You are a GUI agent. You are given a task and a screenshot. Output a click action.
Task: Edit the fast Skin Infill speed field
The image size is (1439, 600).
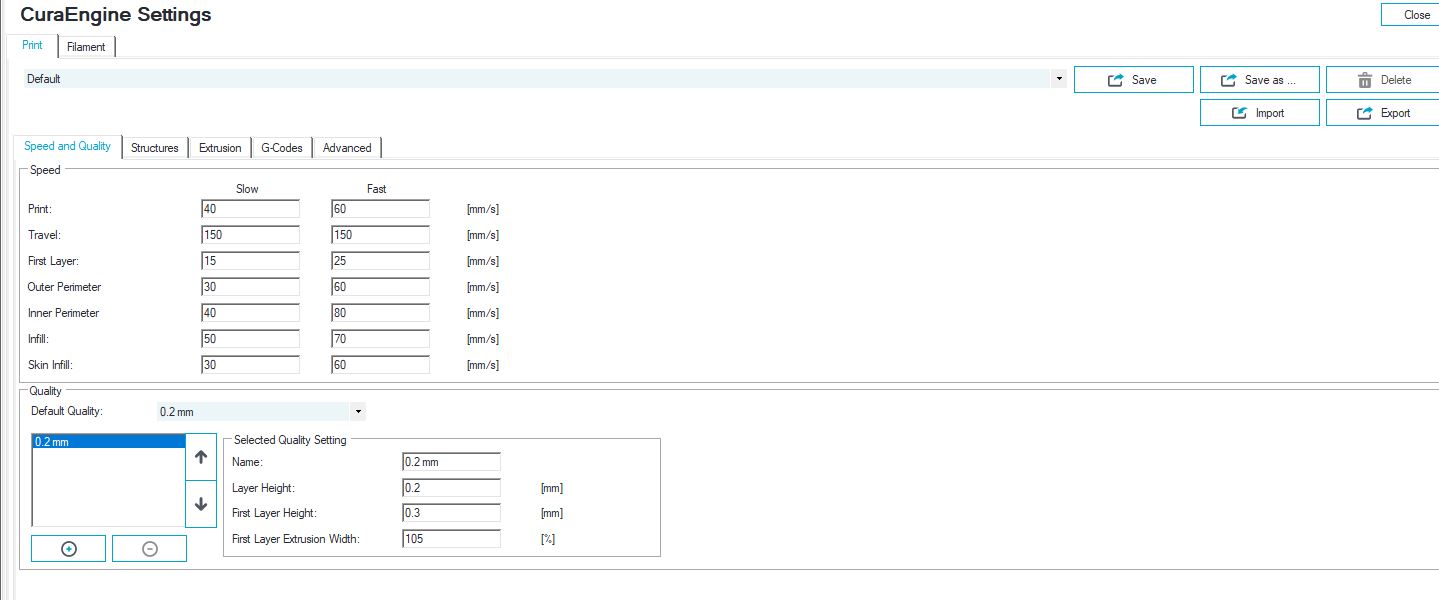click(x=380, y=365)
